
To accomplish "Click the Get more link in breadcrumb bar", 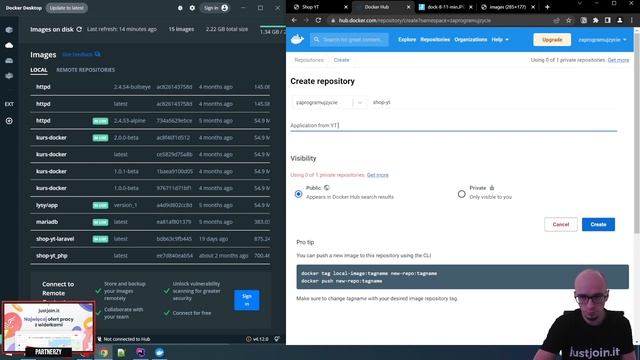I will click(x=618, y=60).
